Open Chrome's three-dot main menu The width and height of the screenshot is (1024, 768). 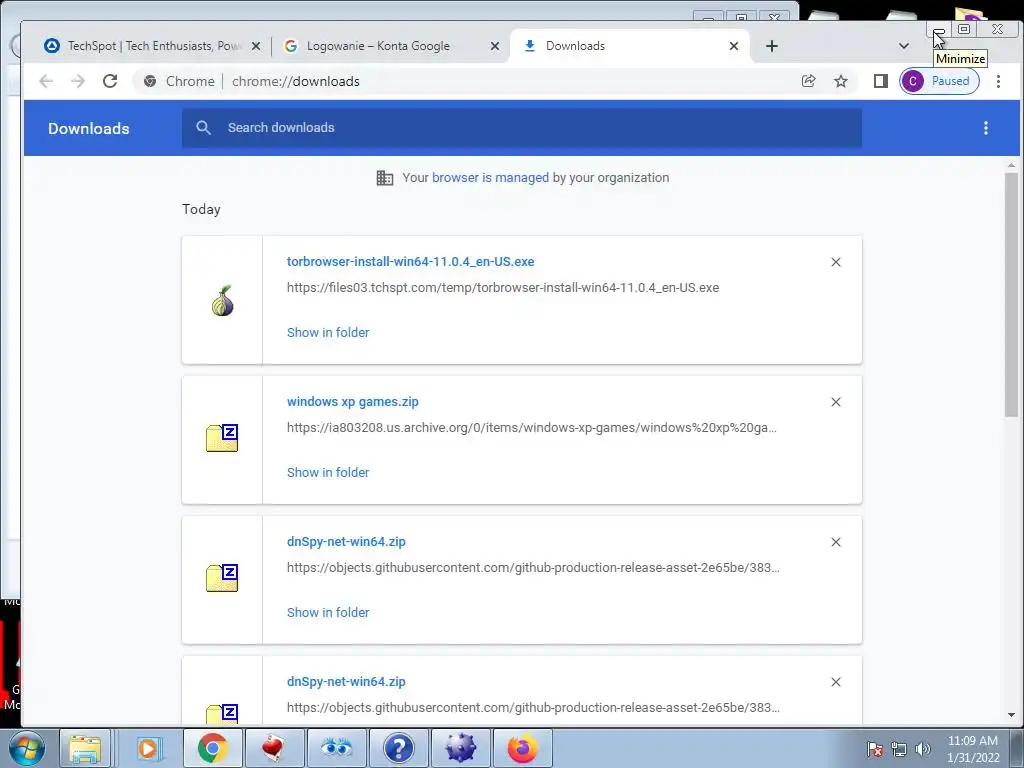998,81
